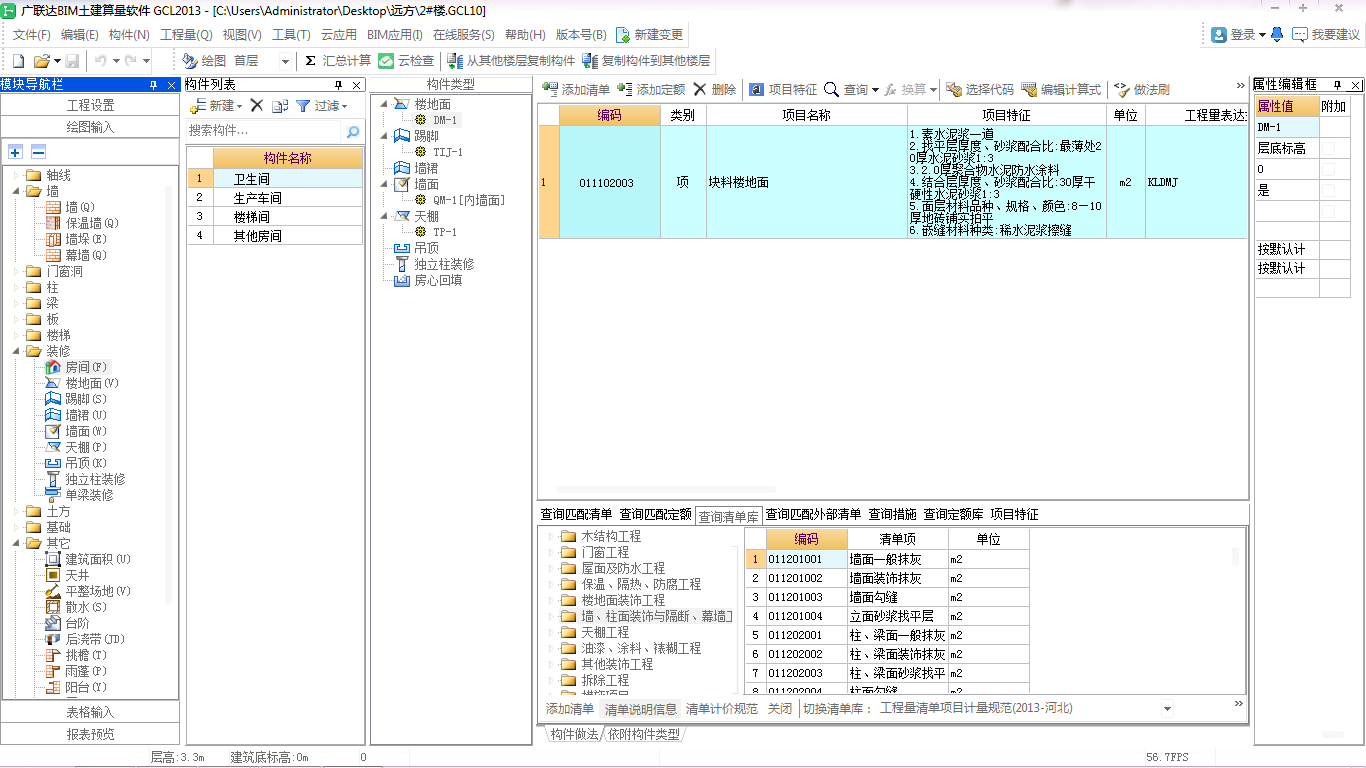Pin the 模块导航栏 panel

[x=154, y=85]
